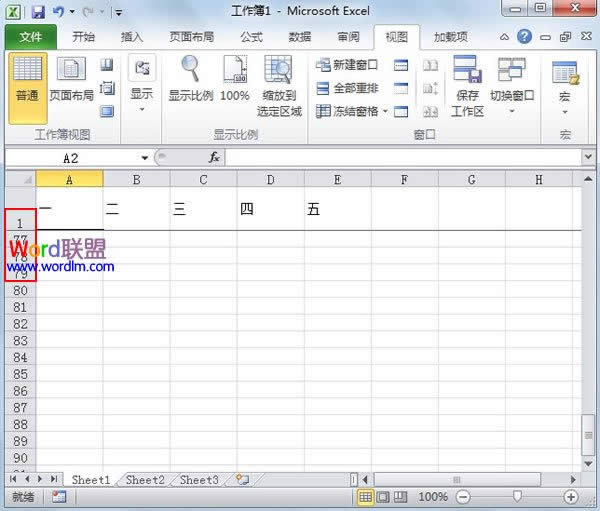Open the Name Box dropdown arrow
Image resolution: width=600 pixels, height=511 pixels.
tap(145, 158)
